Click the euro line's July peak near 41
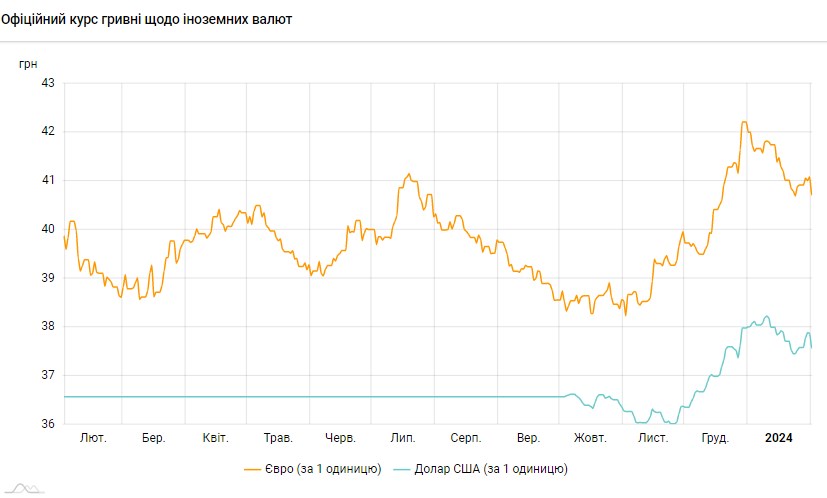The height and width of the screenshot is (498, 827). pos(408,174)
